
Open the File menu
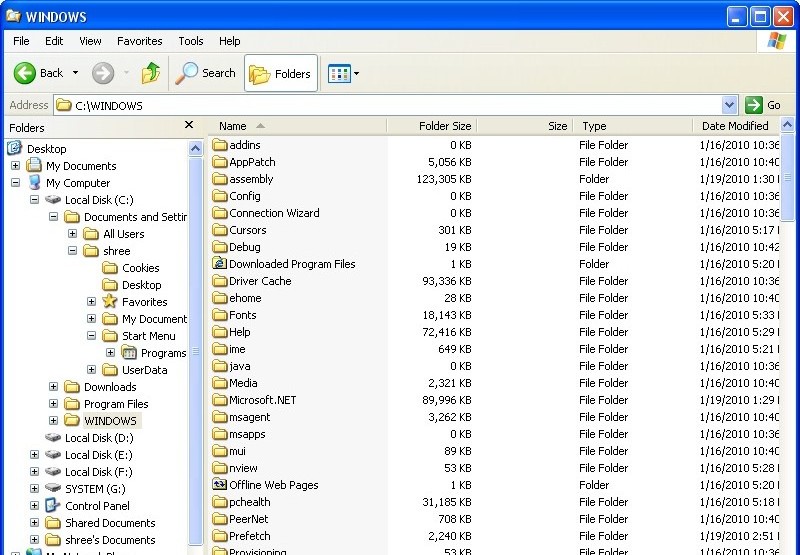pyautogui.click(x=21, y=41)
